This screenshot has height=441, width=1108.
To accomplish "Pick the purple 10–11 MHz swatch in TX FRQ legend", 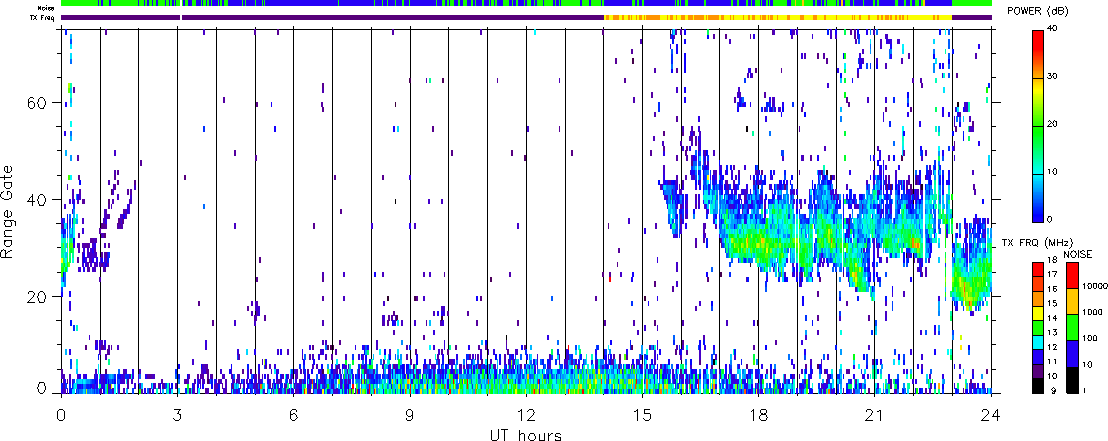I will click(1040, 371).
